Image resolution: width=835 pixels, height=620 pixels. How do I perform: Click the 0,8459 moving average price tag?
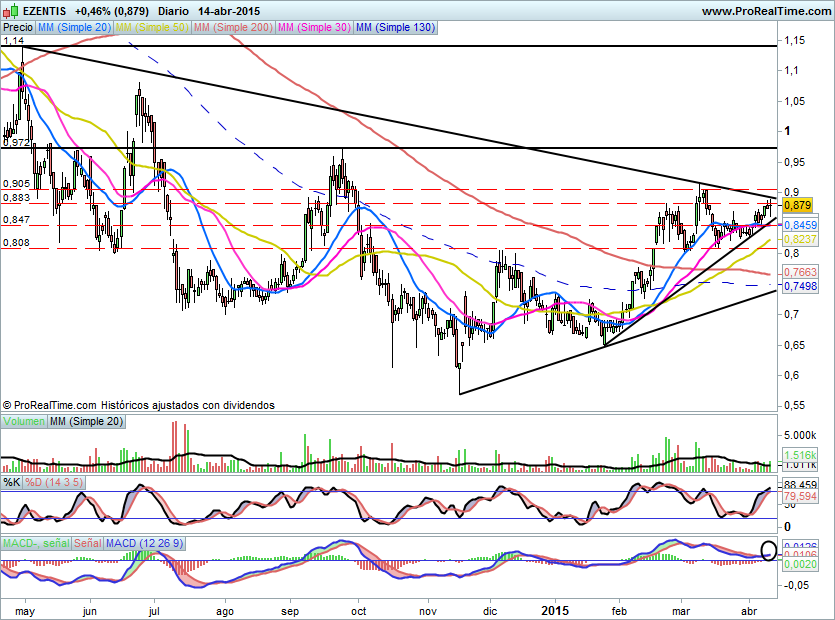[x=800, y=226]
